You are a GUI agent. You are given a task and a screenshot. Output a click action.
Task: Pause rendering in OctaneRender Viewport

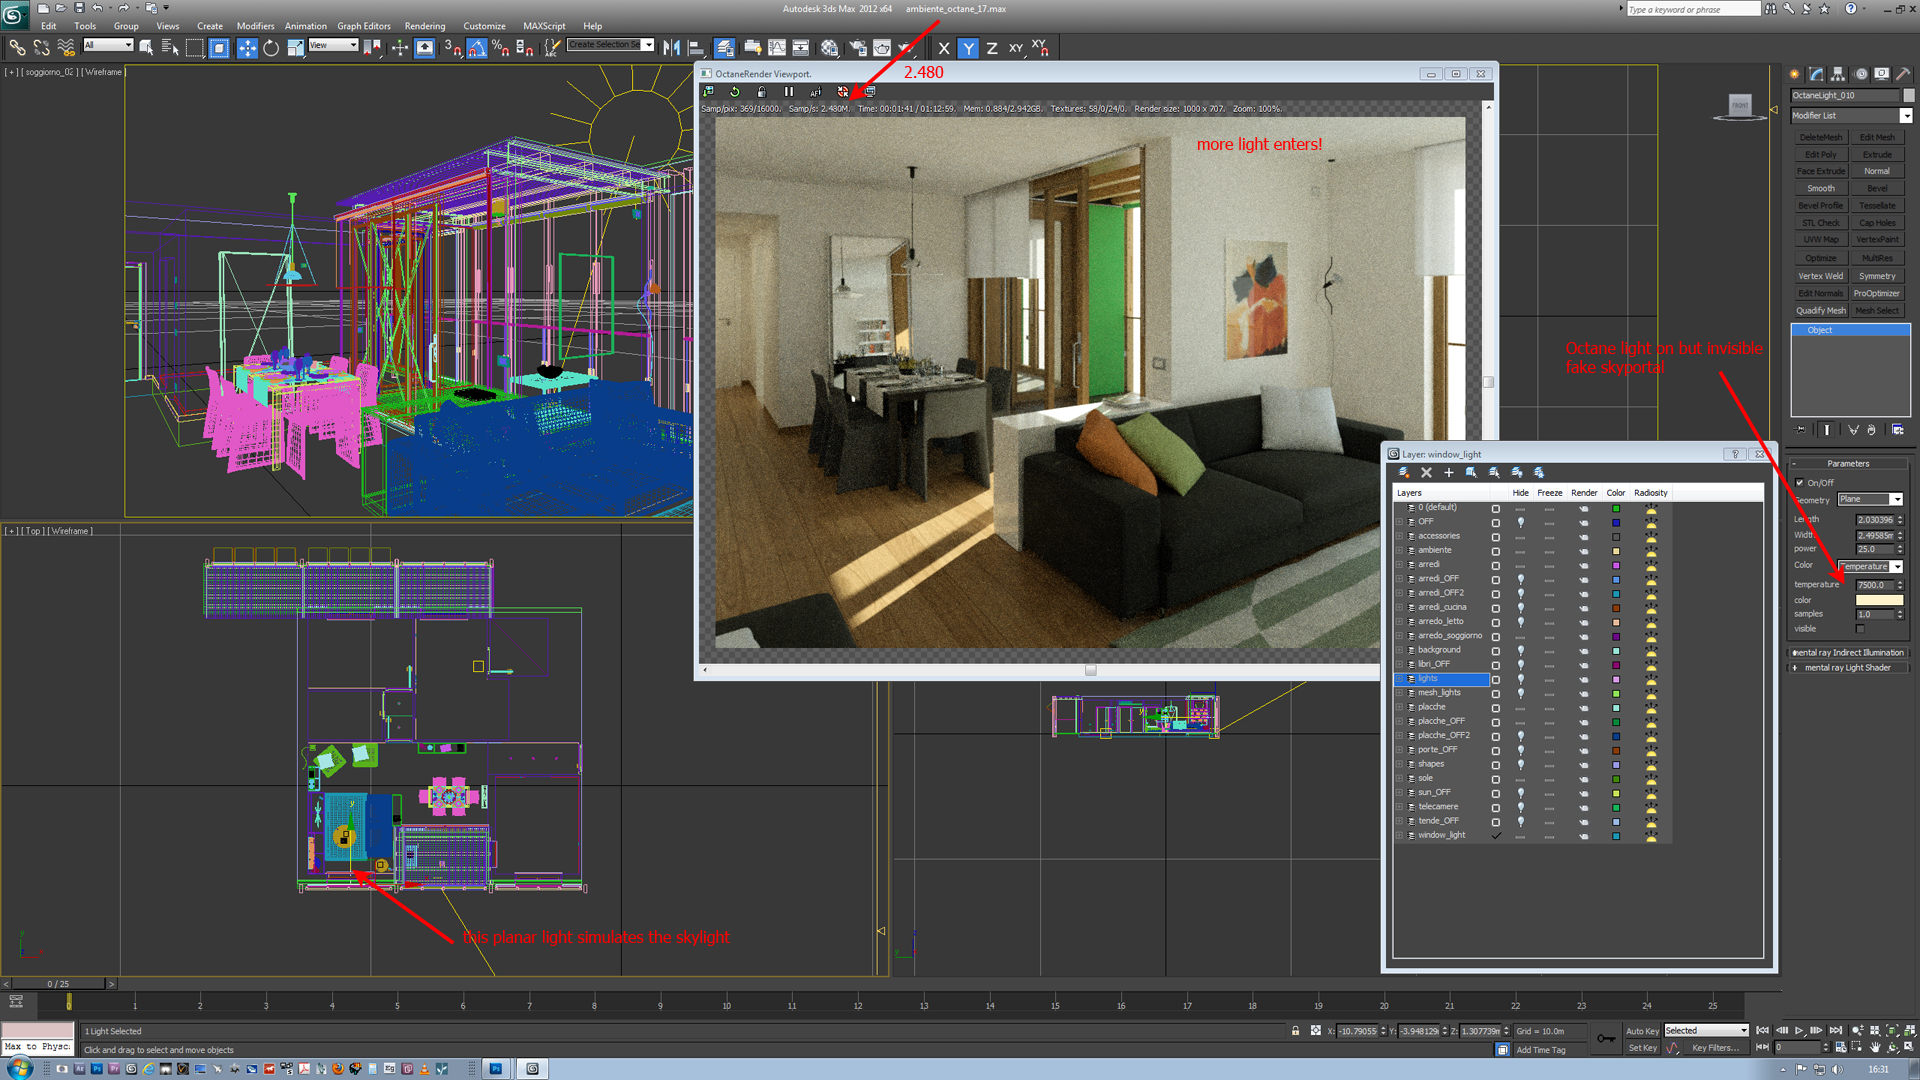[789, 91]
